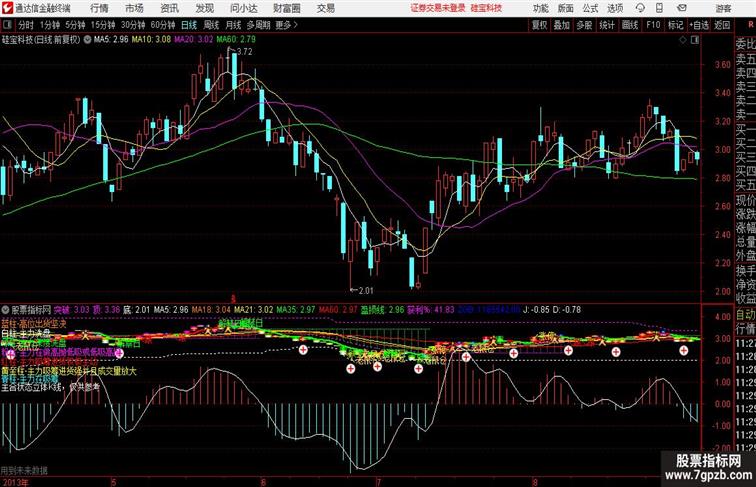Select the 月线 period tab
Viewport: 756px width, 487px height.
pos(233,25)
